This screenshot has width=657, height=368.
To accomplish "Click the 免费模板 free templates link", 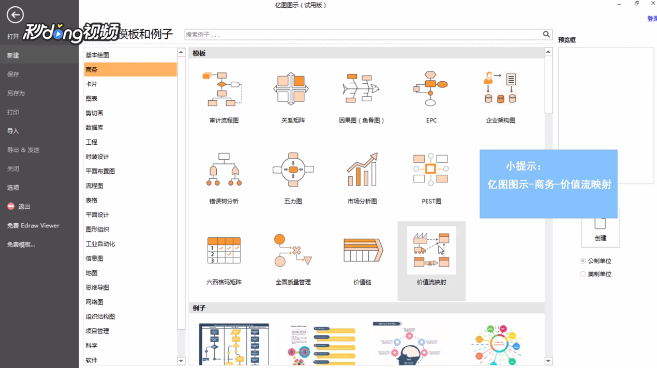I will 21,244.
